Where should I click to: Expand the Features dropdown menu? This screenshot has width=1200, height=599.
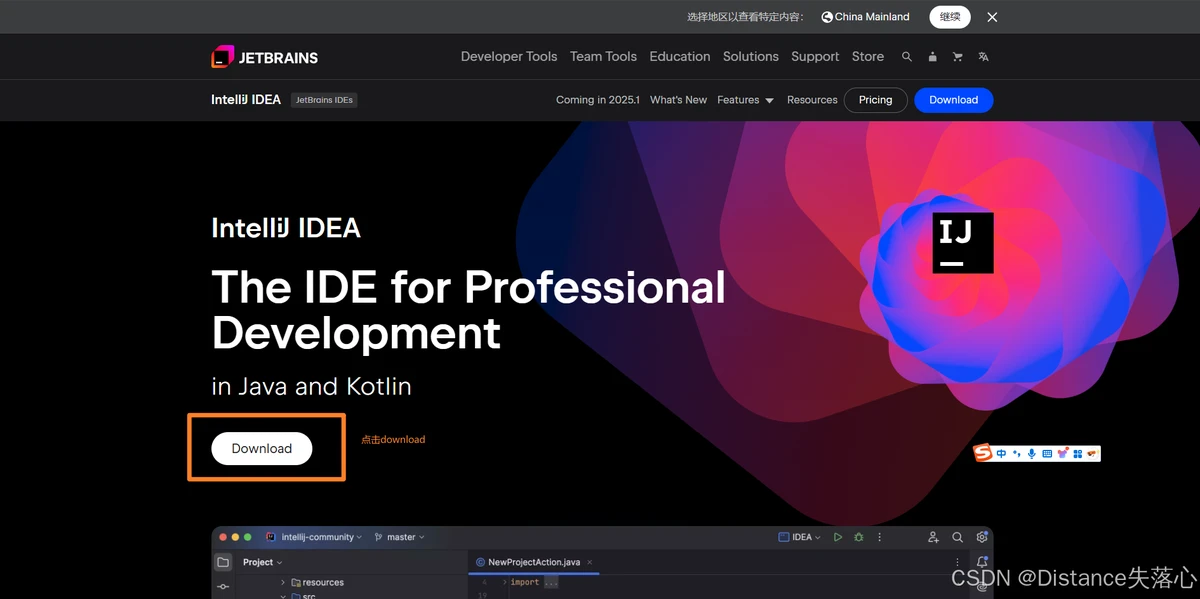[745, 100]
